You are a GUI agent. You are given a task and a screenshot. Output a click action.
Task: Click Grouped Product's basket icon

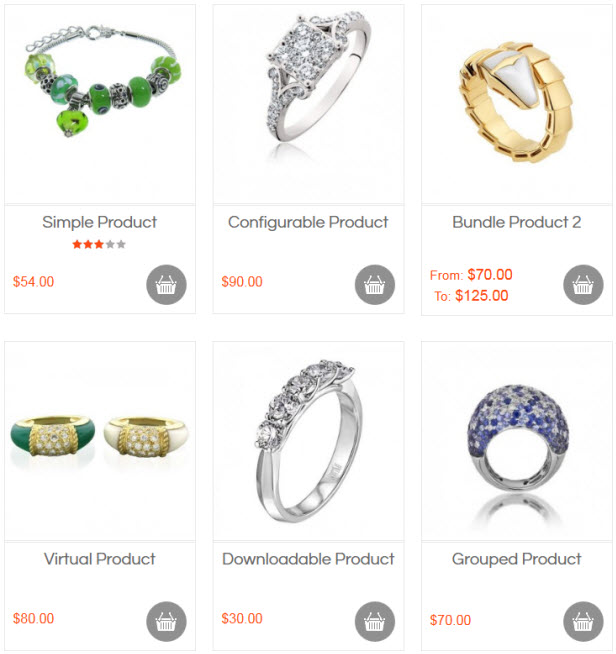coord(583,621)
